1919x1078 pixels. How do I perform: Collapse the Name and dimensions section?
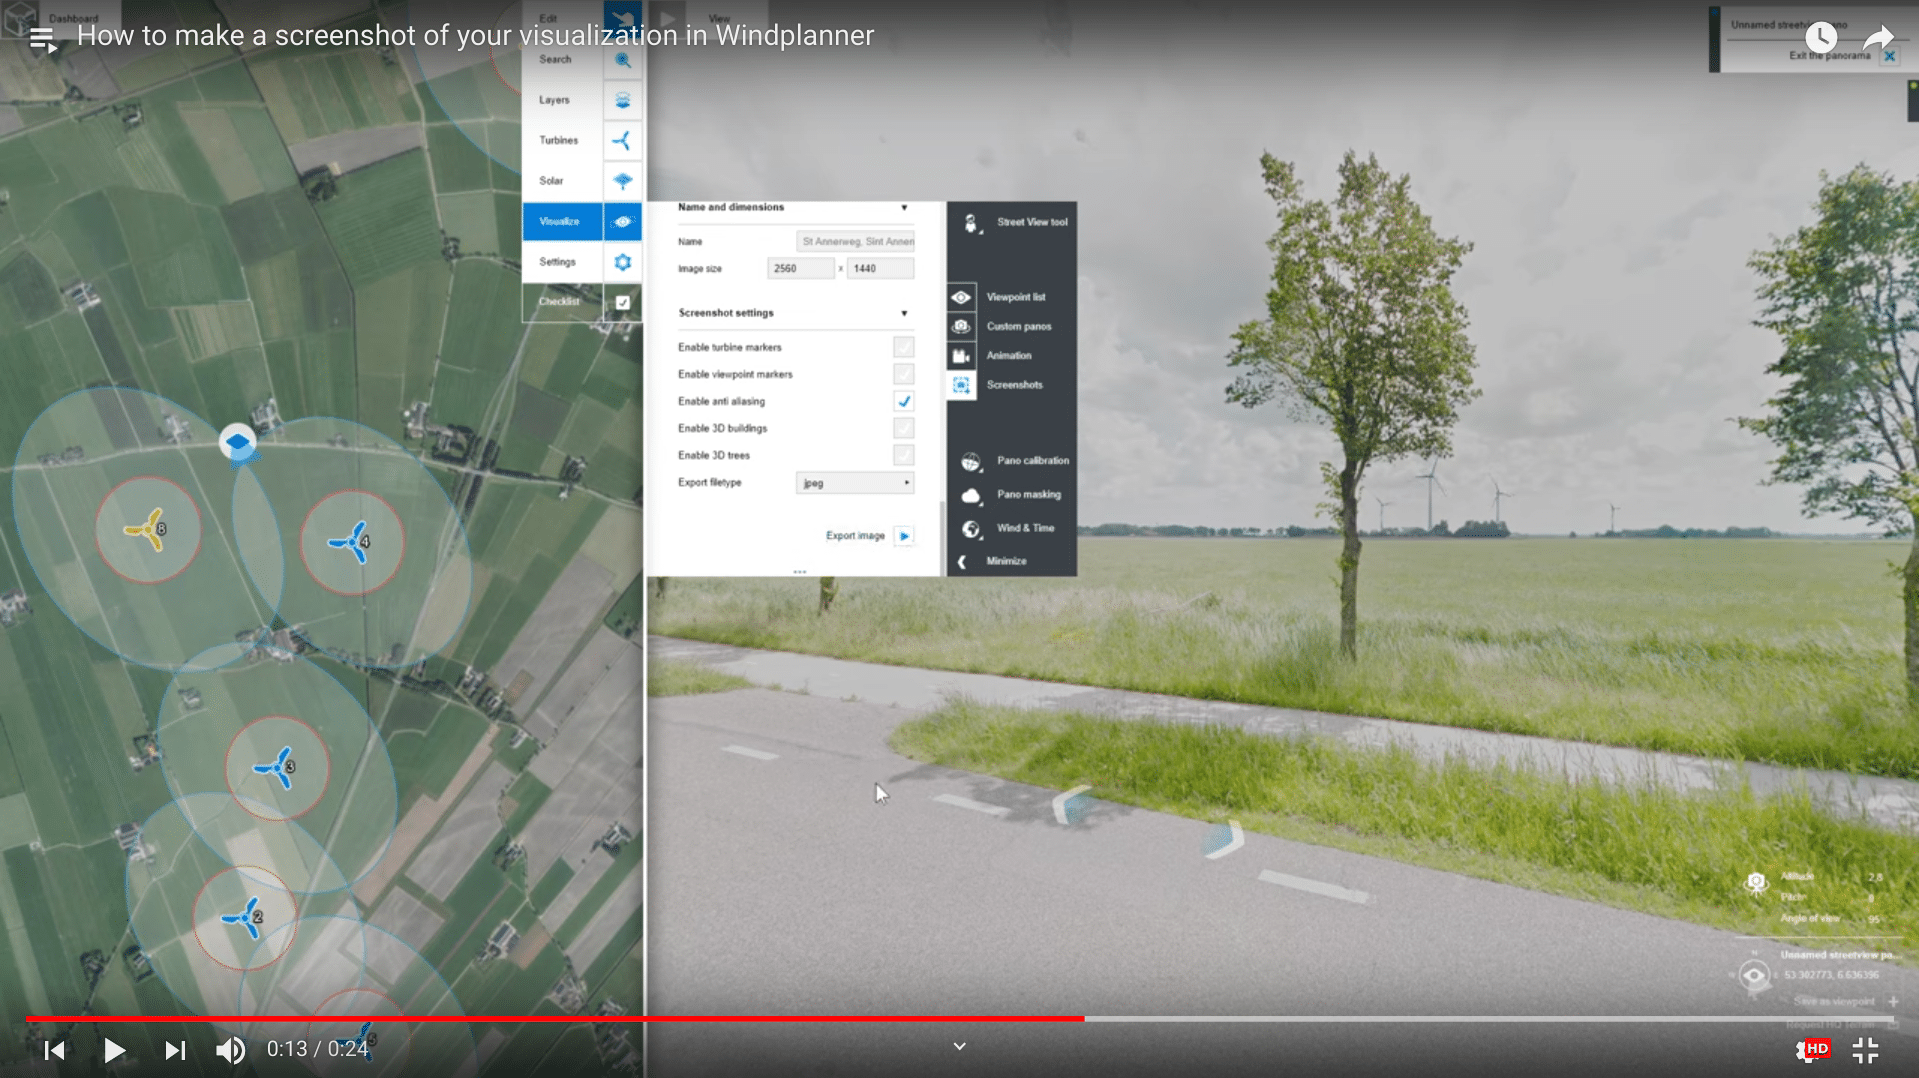point(904,208)
